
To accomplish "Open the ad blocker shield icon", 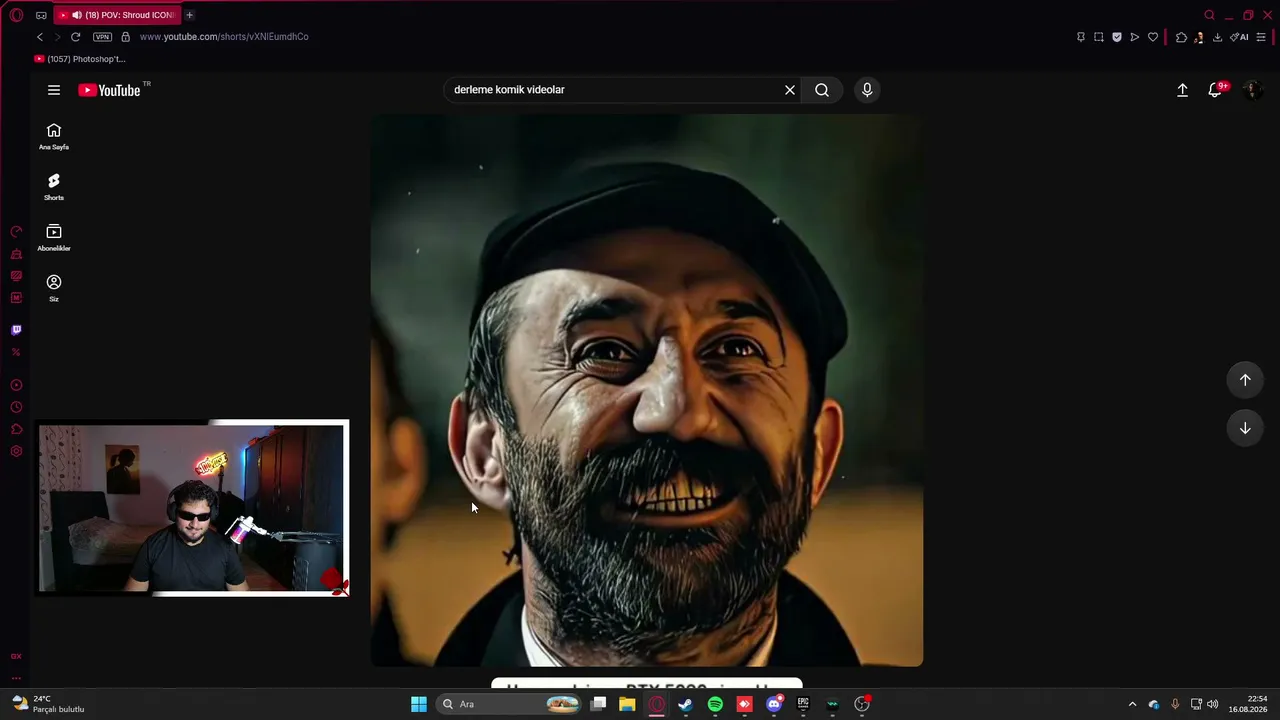I will 1117,37.
